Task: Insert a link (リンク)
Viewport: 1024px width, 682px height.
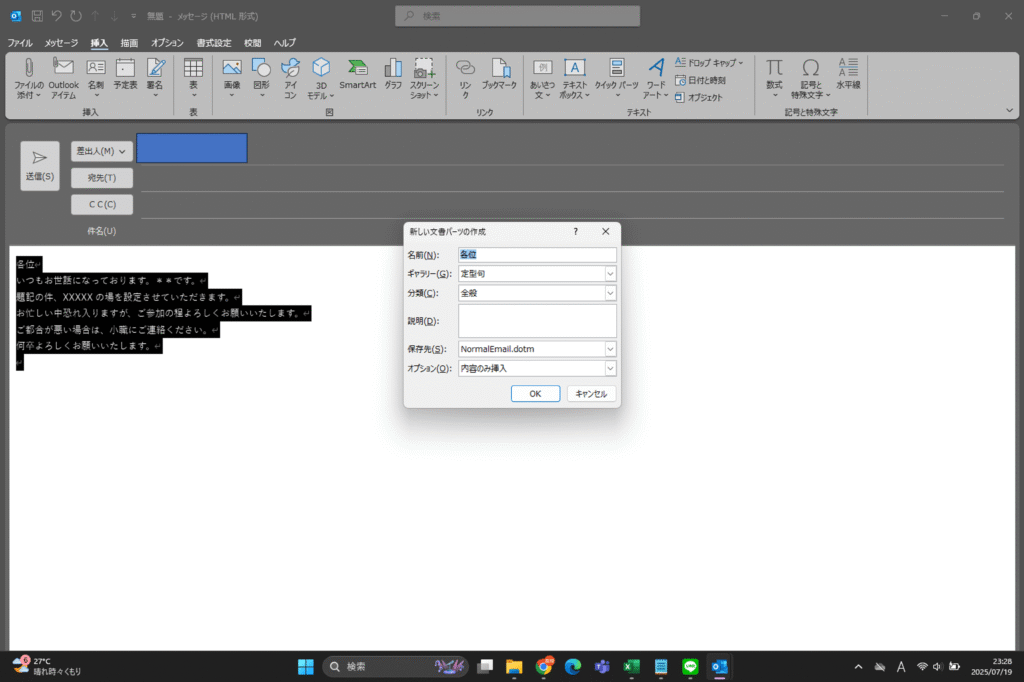Action: (465, 78)
